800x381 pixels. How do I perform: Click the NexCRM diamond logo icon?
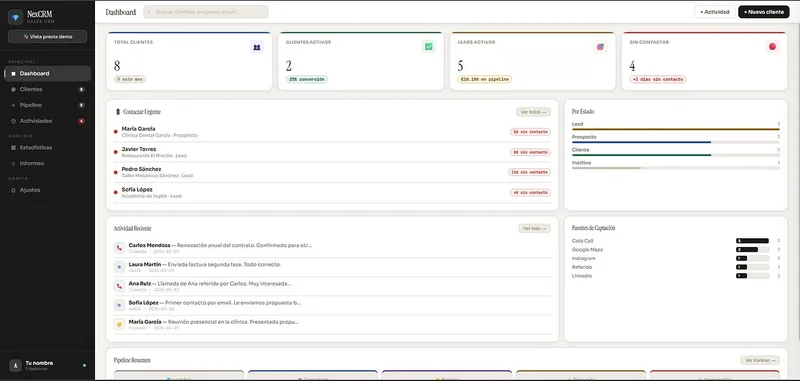[x=15, y=17]
